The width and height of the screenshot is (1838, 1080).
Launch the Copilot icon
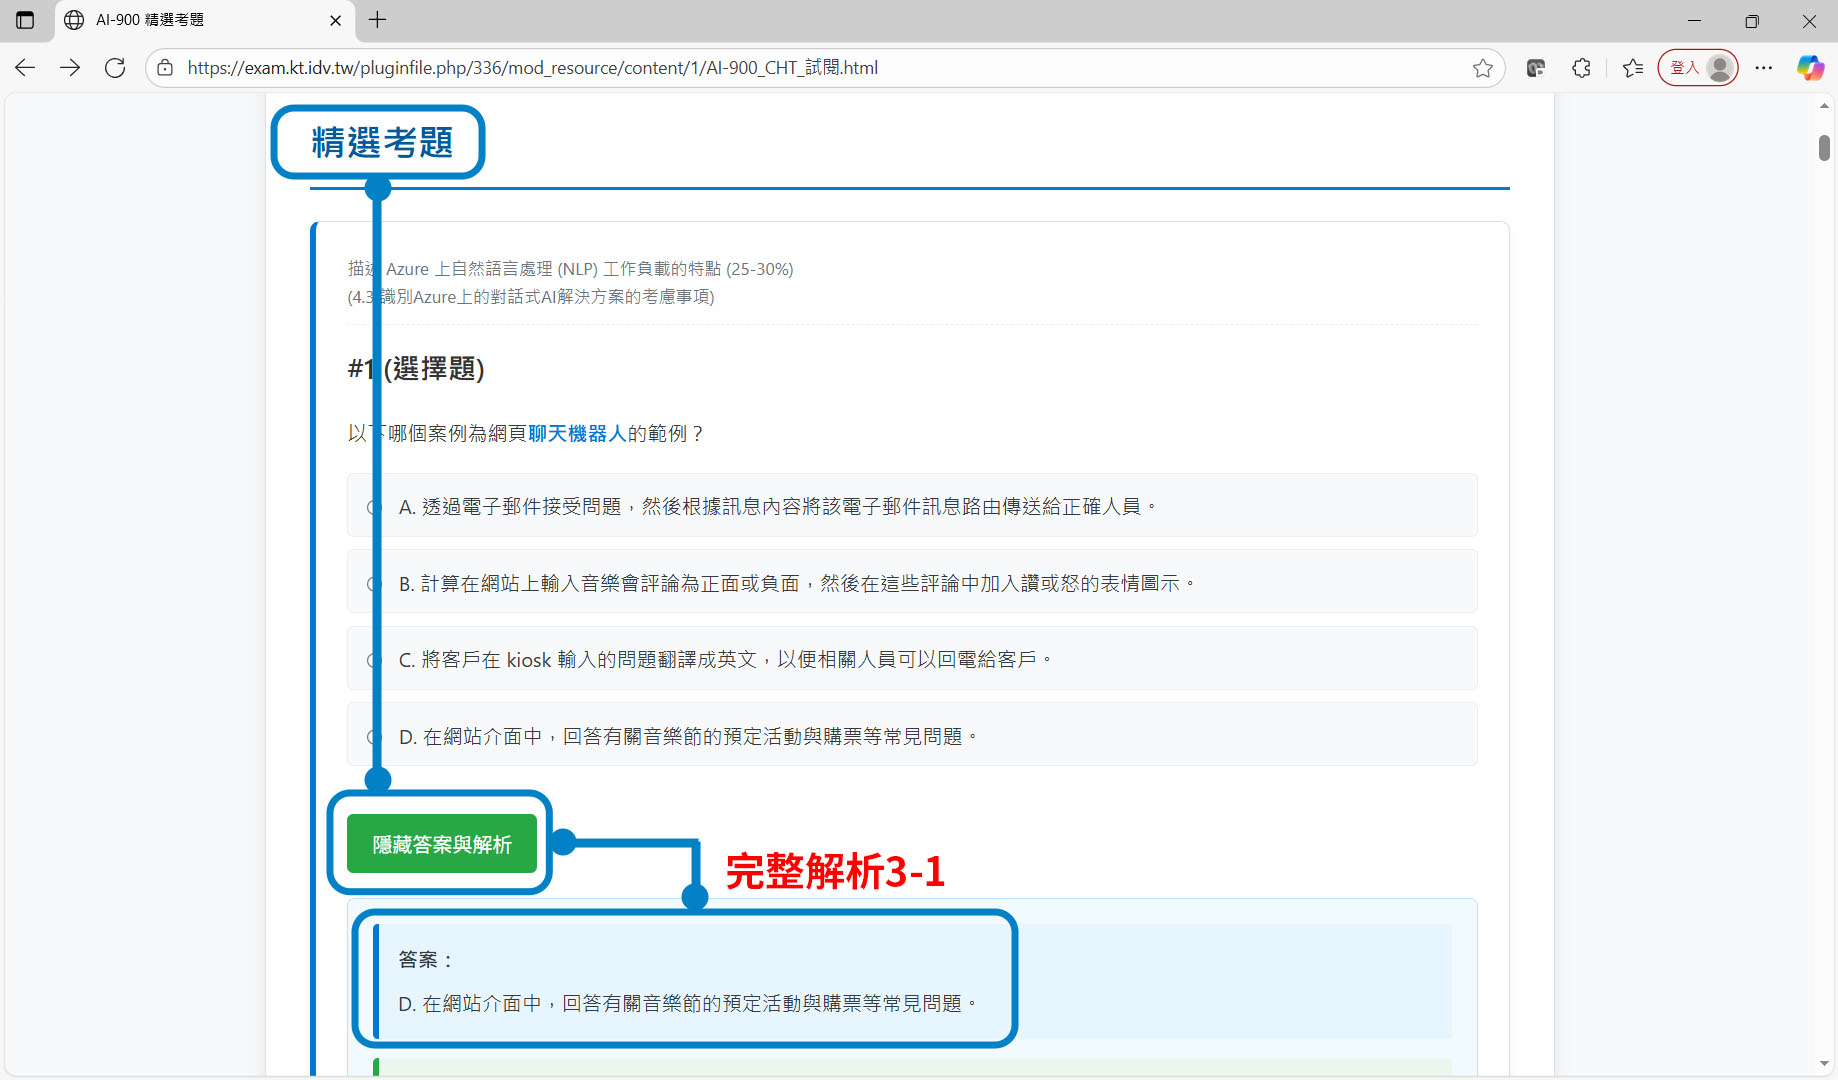pos(1810,68)
